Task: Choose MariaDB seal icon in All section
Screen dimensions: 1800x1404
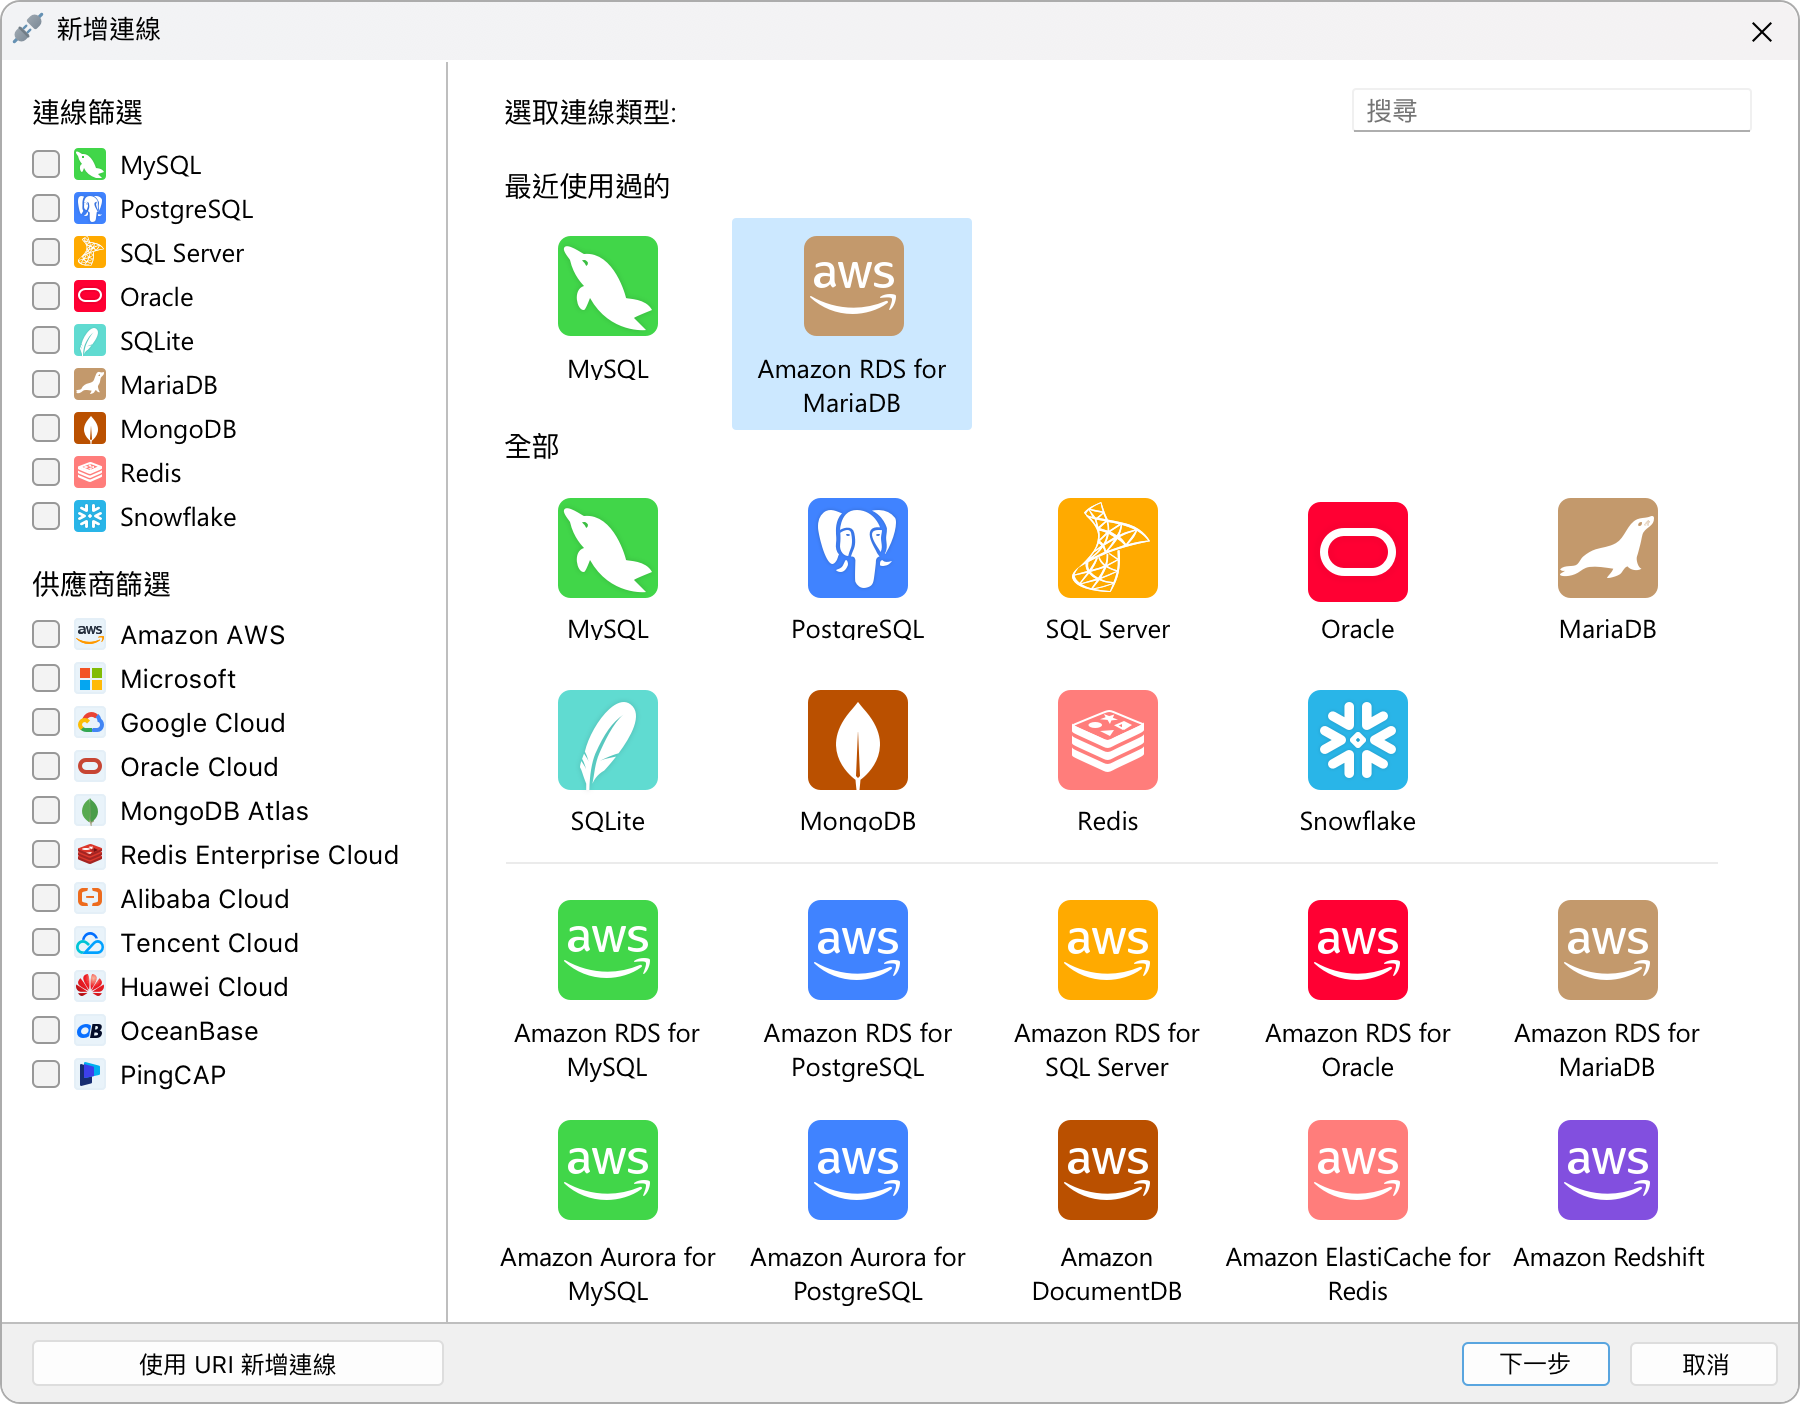Action: (1608, 548)
